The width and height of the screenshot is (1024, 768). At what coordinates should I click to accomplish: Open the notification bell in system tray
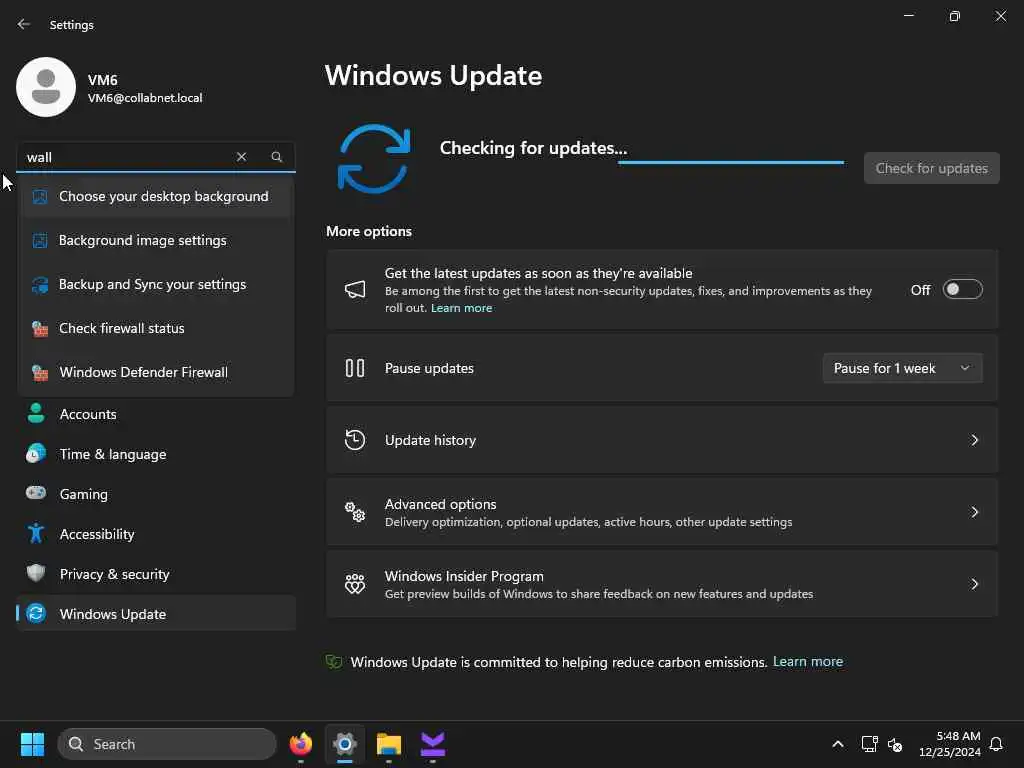click(x=997, y=744)
